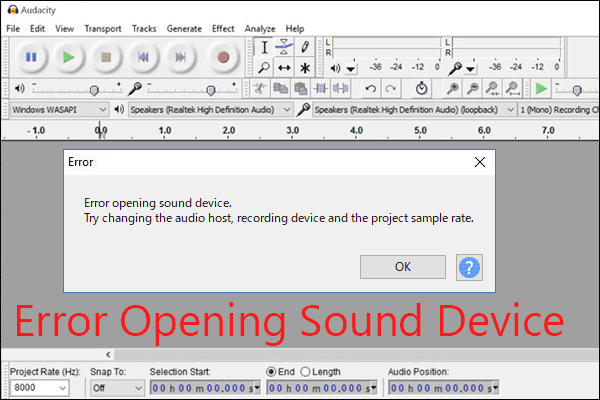This screenshot has width=600, height=400.
Task: Skip to end of the track
Action: tap(181, 57)
